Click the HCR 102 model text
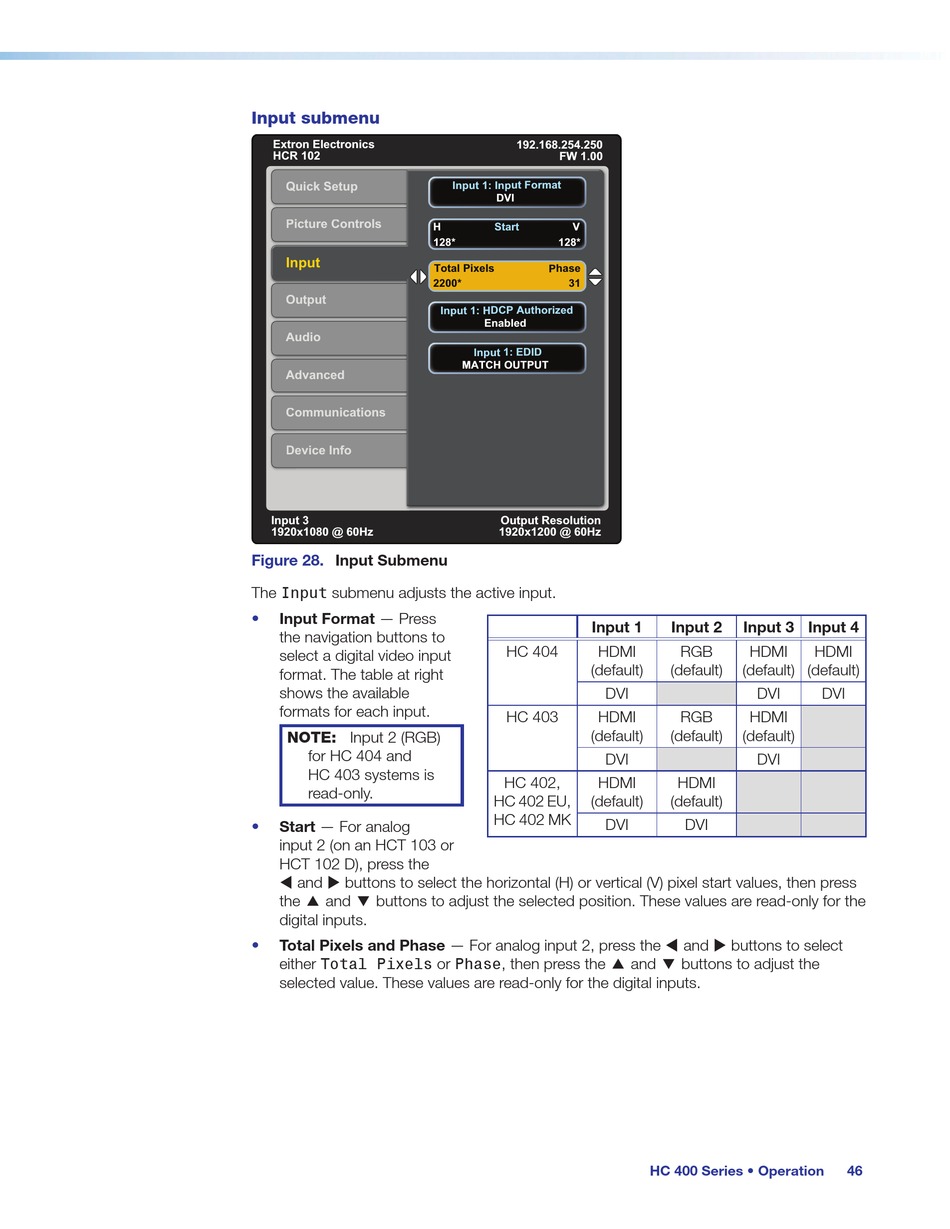This screenshot has height=1229, width=950. [296, 157]
